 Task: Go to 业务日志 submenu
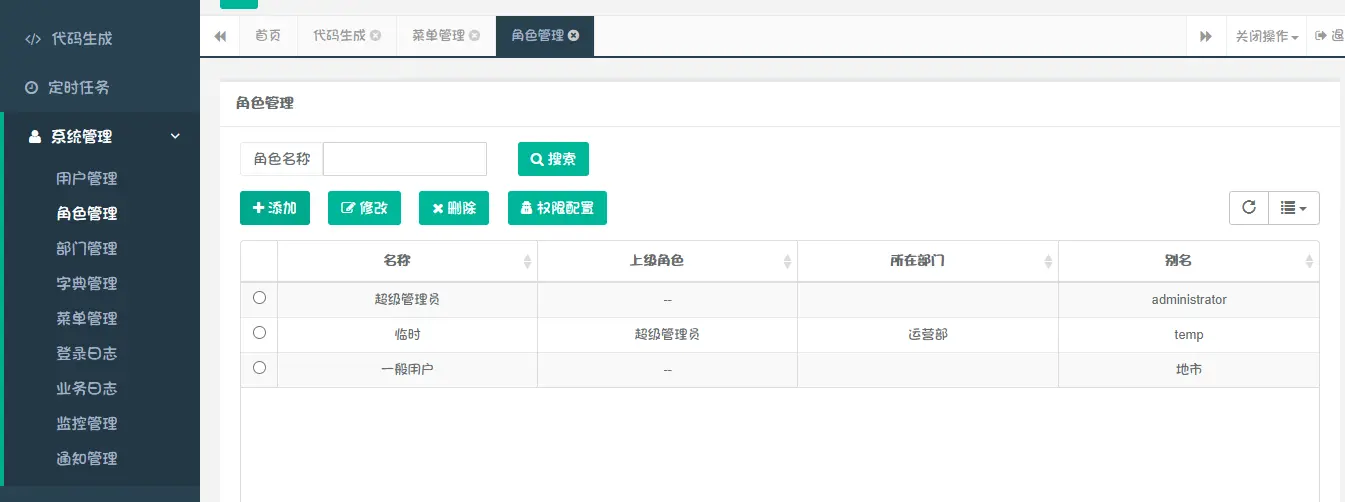coord(87,388)
